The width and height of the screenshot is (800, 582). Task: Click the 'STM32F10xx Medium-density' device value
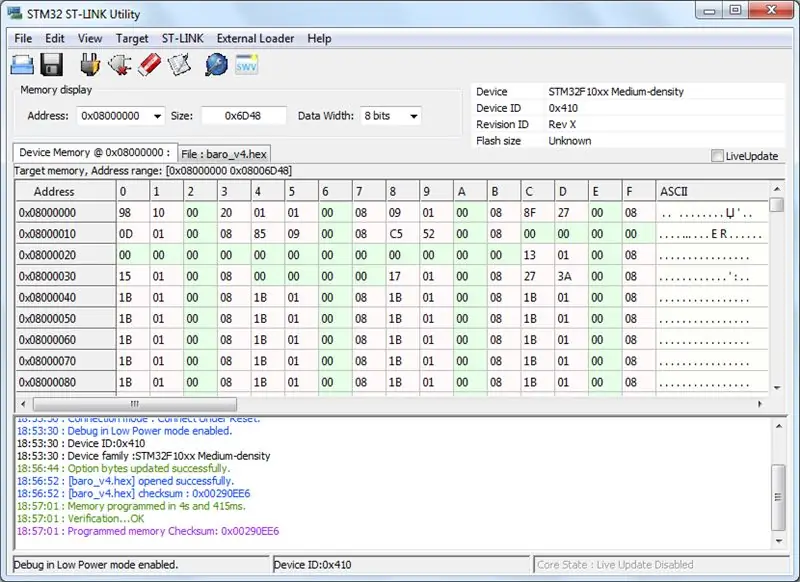tap(616, 92)
